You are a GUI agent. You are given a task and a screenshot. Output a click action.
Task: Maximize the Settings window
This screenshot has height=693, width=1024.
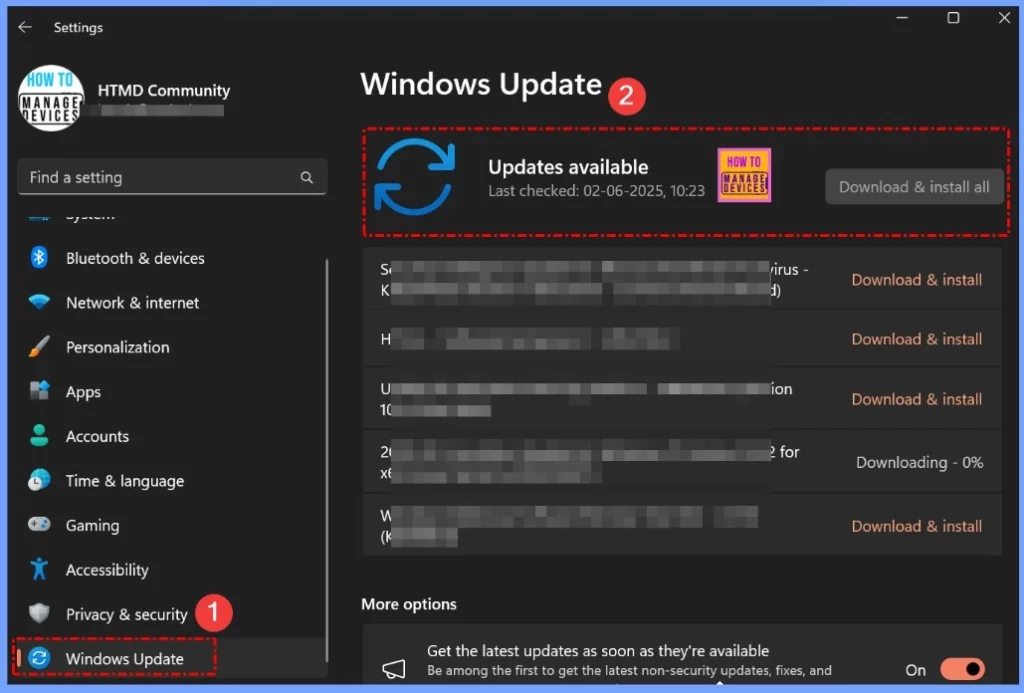(953, 18)
